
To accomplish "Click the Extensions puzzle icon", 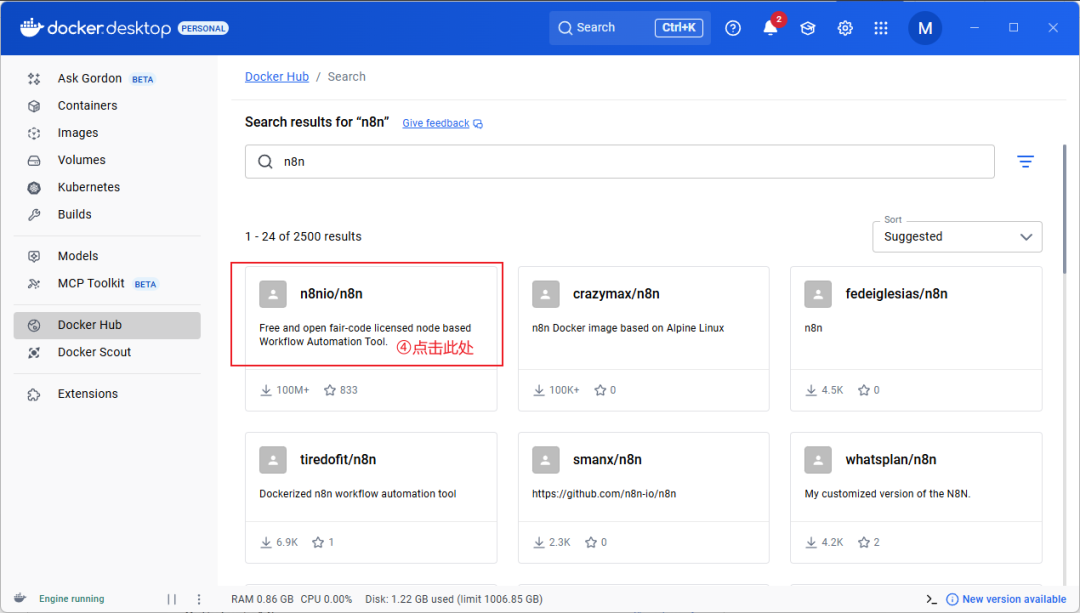I will pyautogui.click(x=34, y=395).
